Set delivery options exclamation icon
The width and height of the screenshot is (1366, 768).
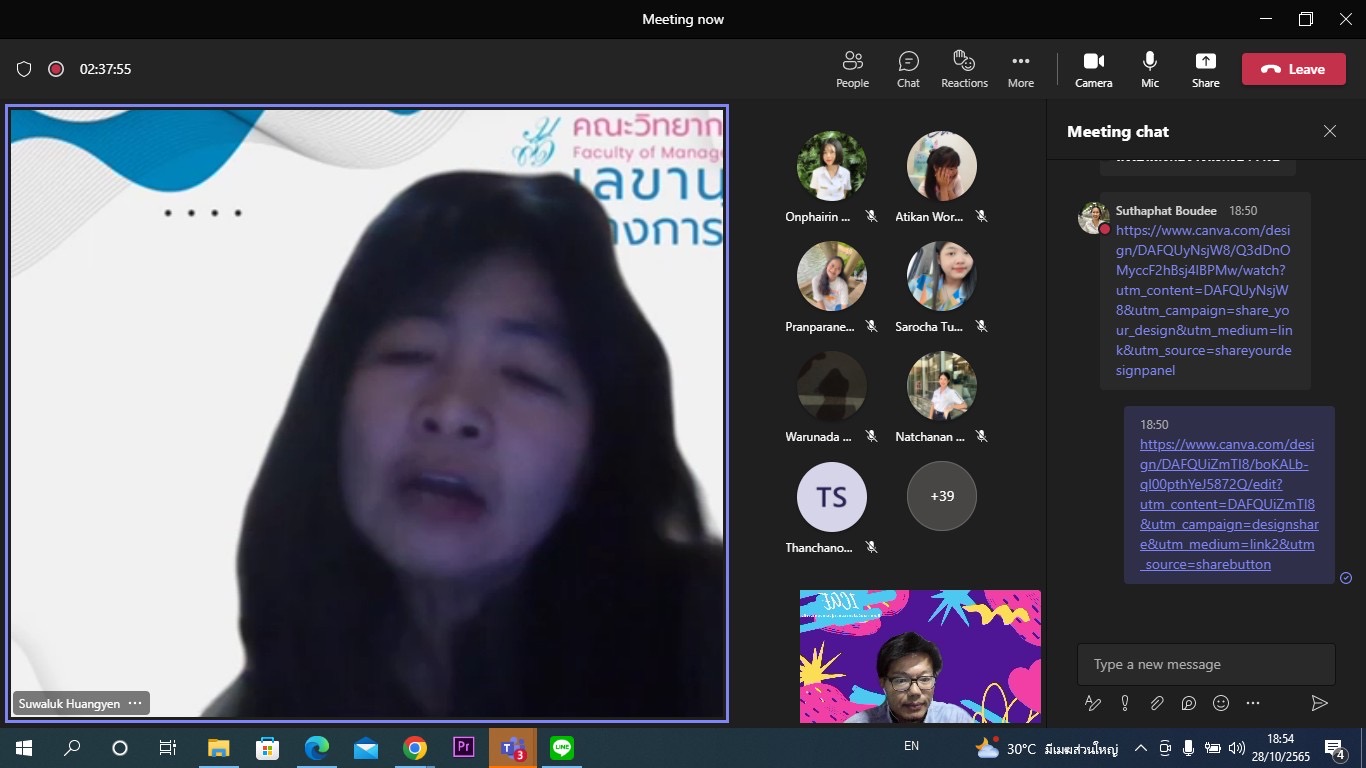[1125, 703]
